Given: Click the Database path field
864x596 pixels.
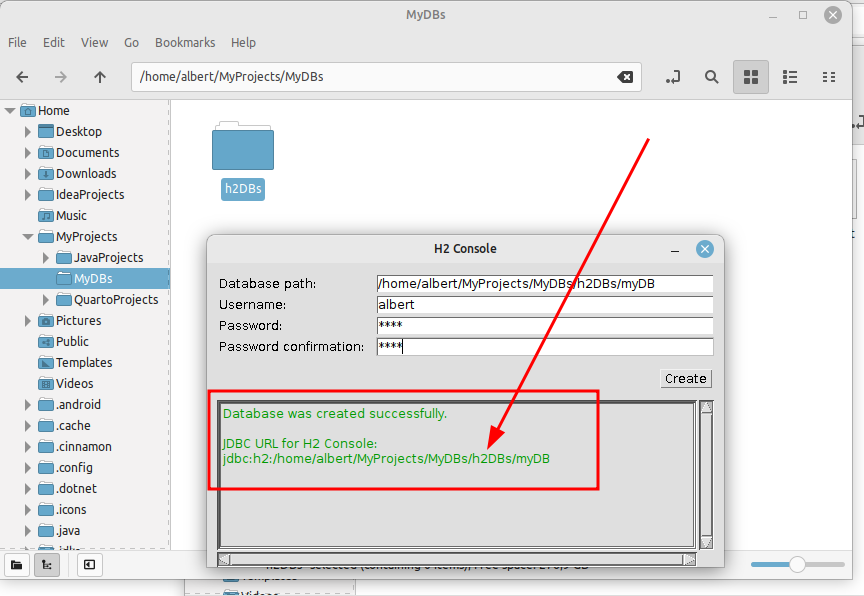Looking at the screenshot, I should pos(545,284).
